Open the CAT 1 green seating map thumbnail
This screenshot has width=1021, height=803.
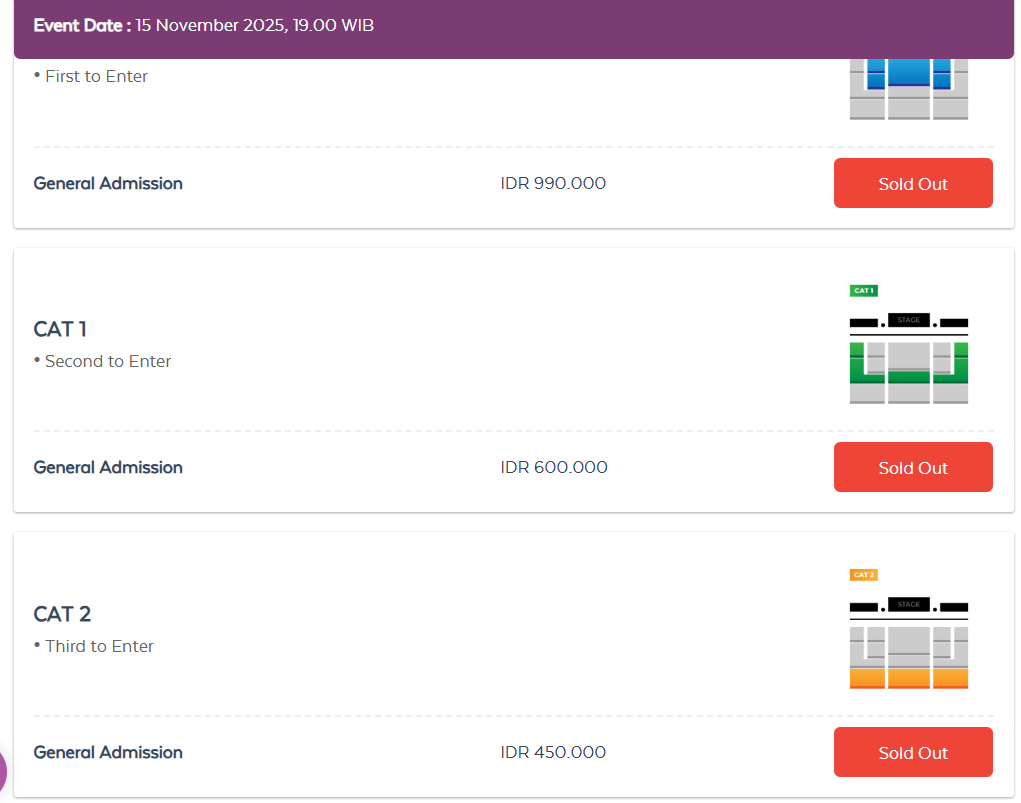[x=909, y=345]
